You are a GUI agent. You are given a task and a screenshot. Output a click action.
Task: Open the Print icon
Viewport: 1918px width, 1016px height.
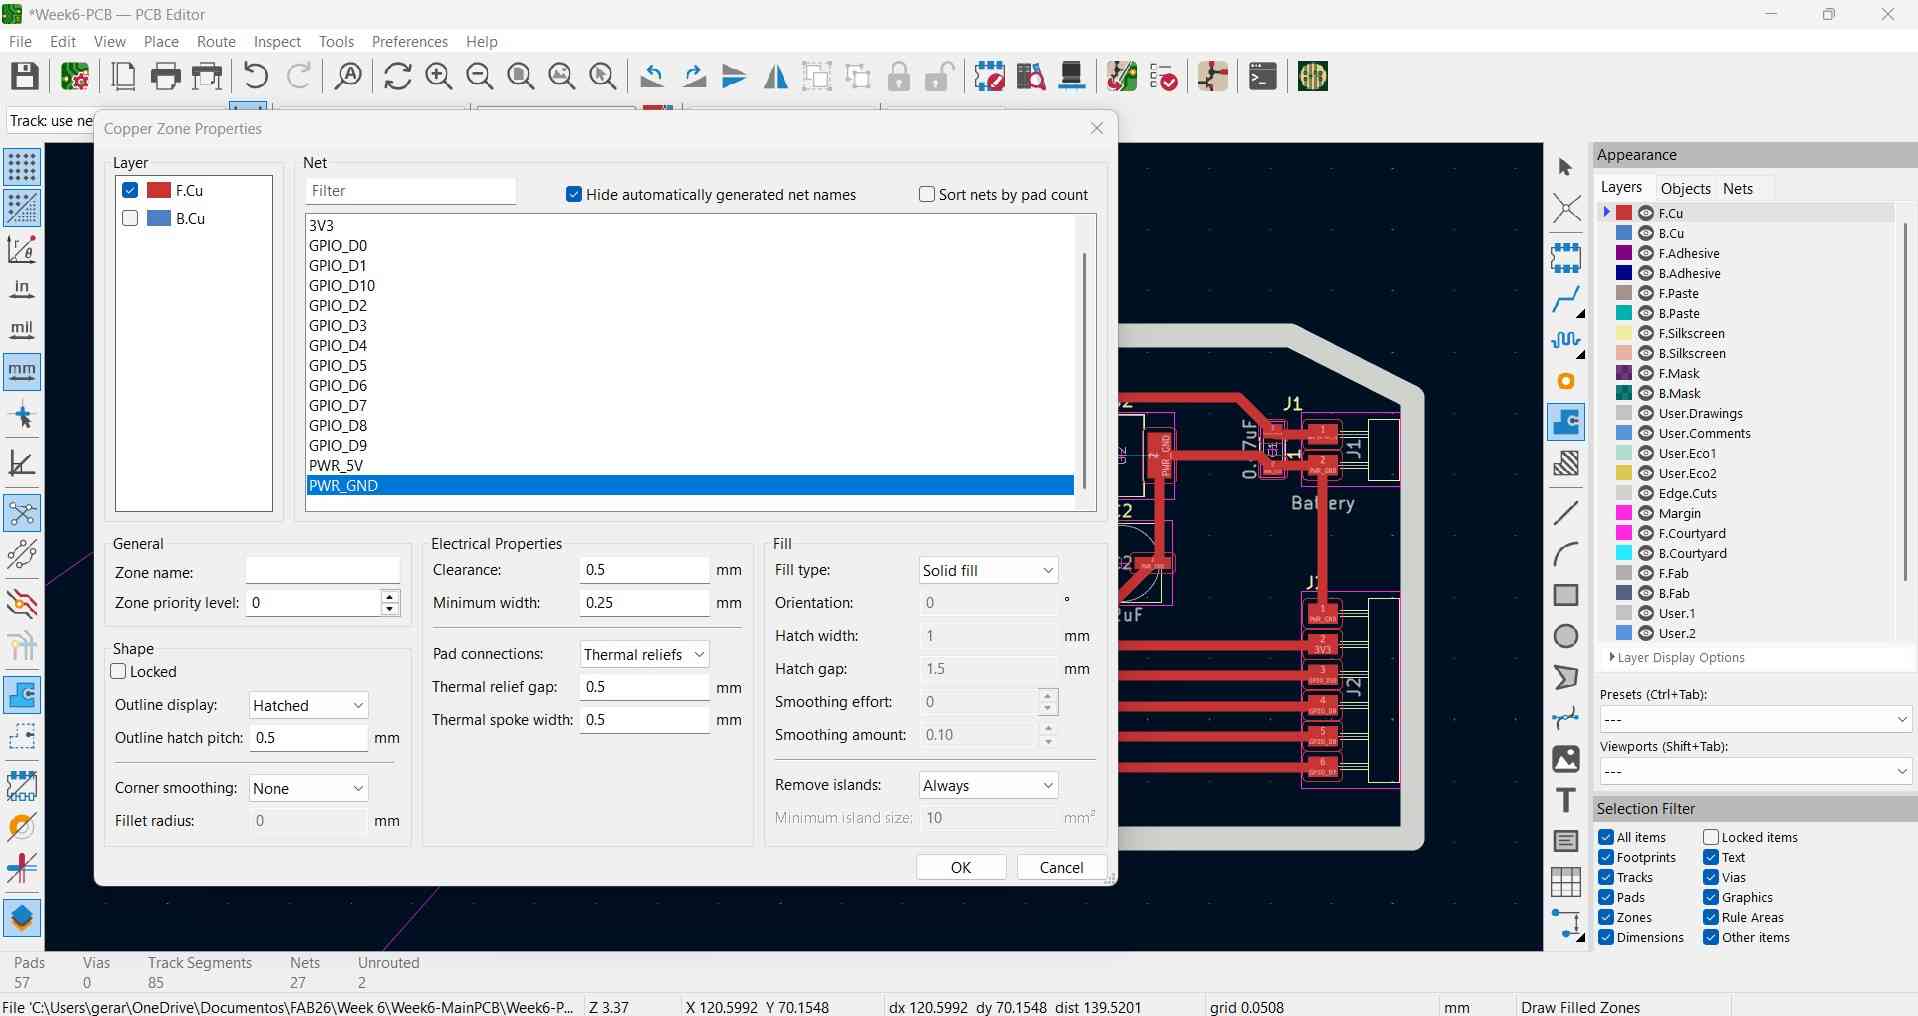(x=166, y=77)
